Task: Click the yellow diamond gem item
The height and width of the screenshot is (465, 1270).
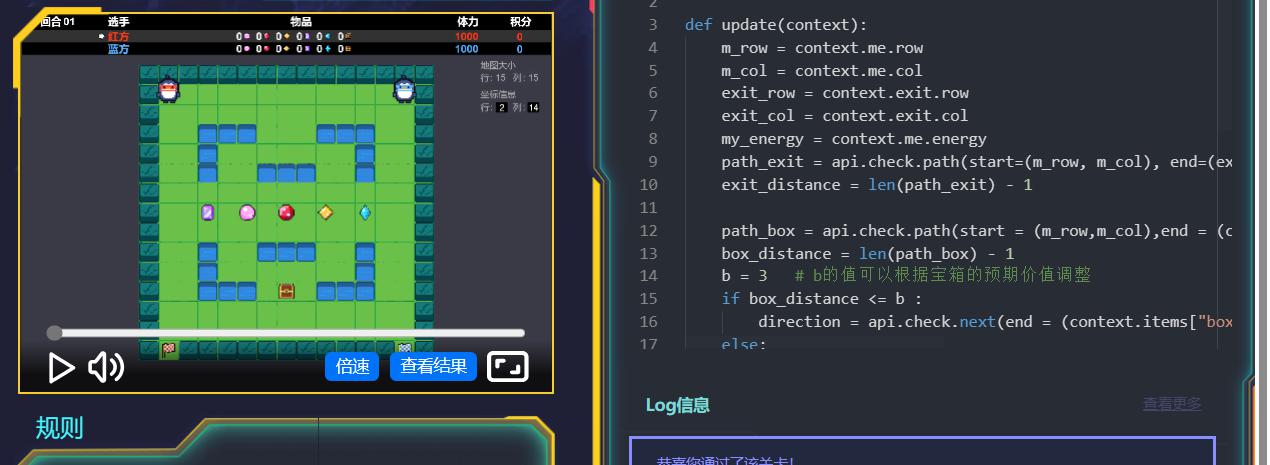Action: (x=325, y=212)
